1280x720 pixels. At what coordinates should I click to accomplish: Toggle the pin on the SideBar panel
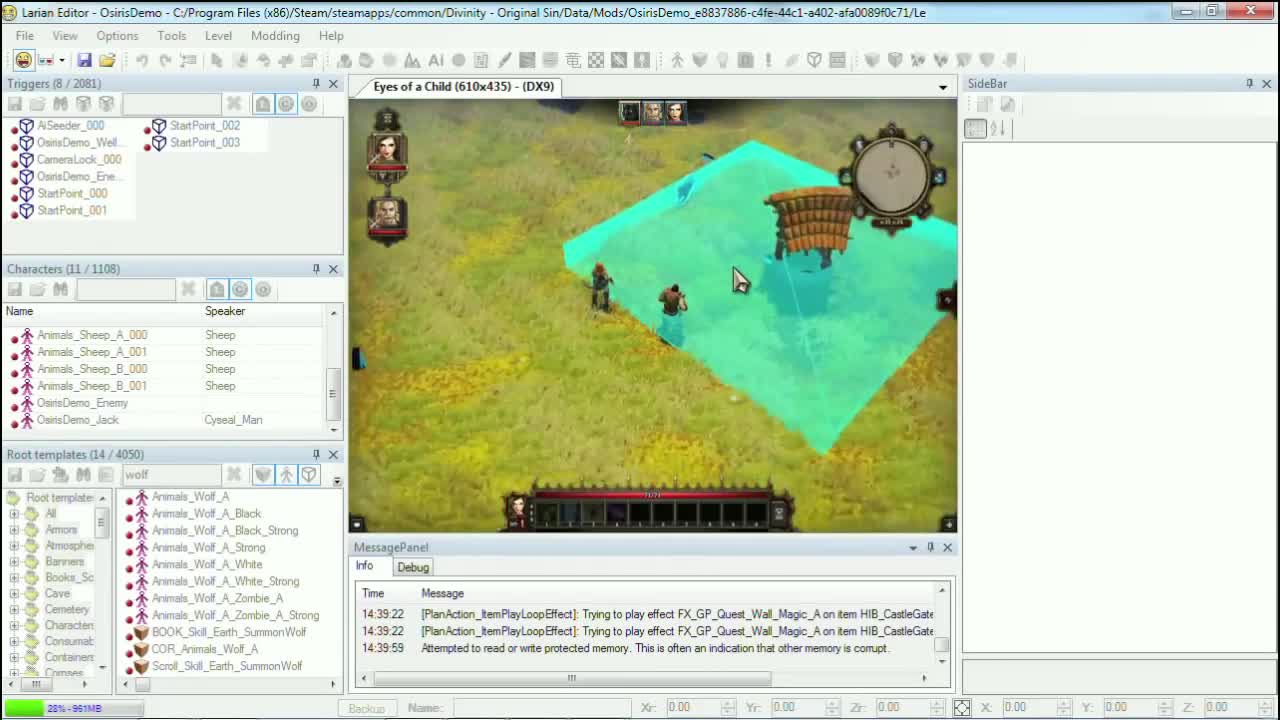point(1248,84)
